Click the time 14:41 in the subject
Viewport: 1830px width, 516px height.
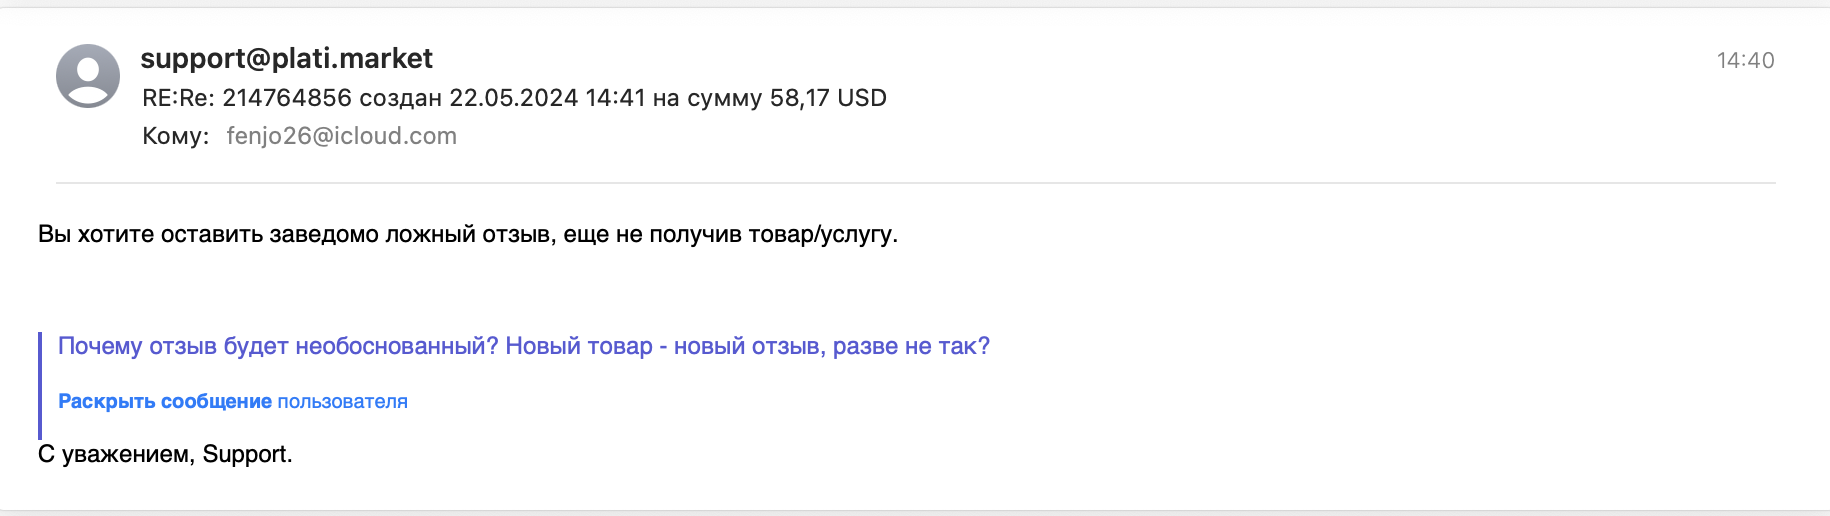pyautogui.click(x=615, y=98)
